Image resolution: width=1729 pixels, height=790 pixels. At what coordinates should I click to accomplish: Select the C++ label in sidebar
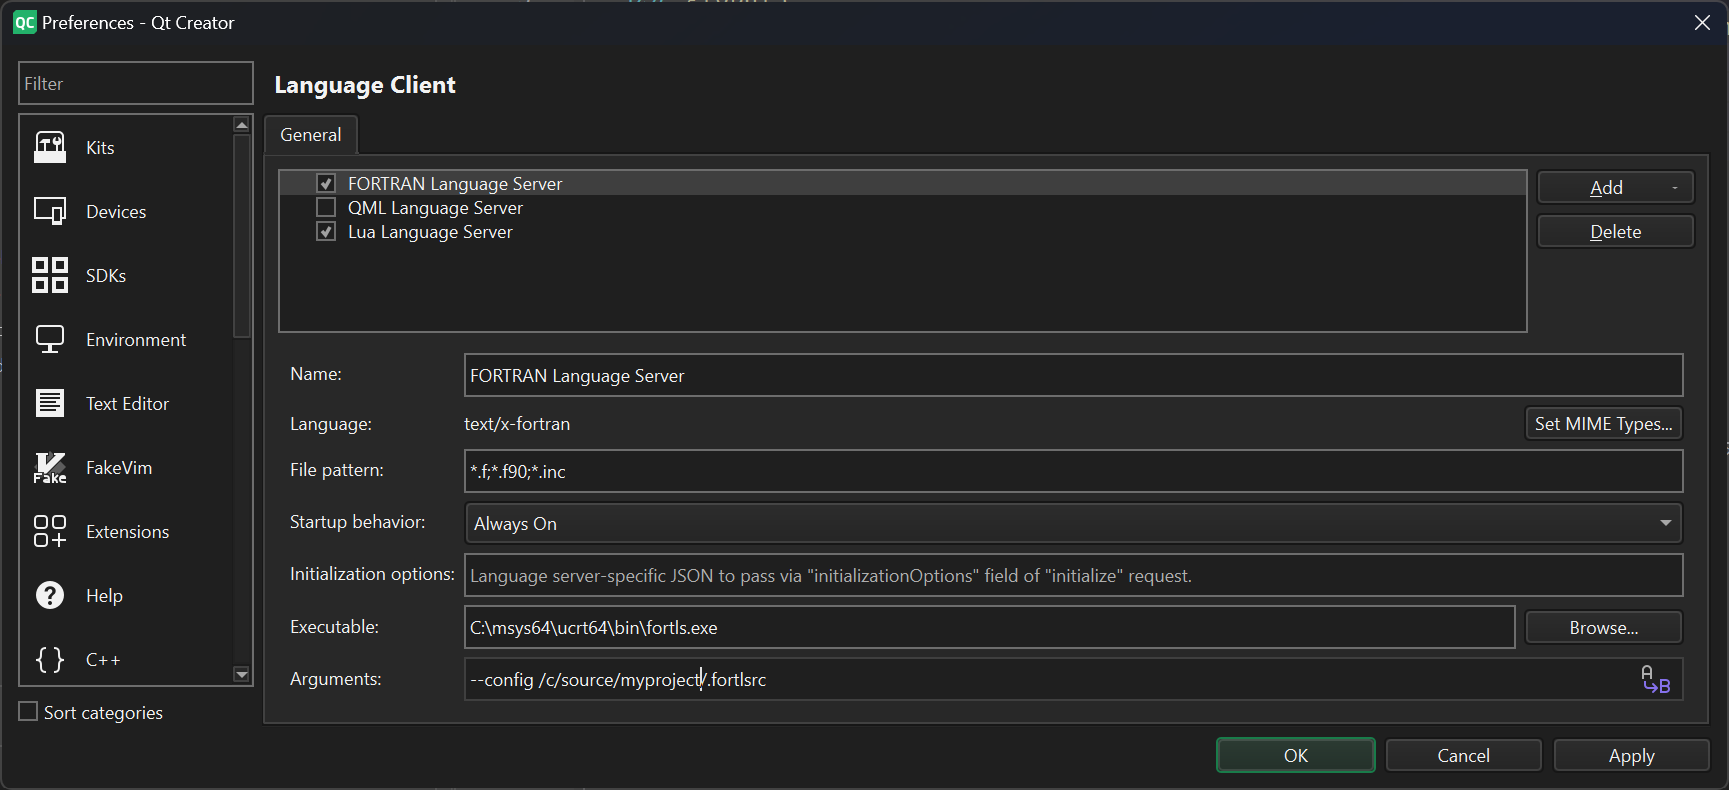coord(103,659)
